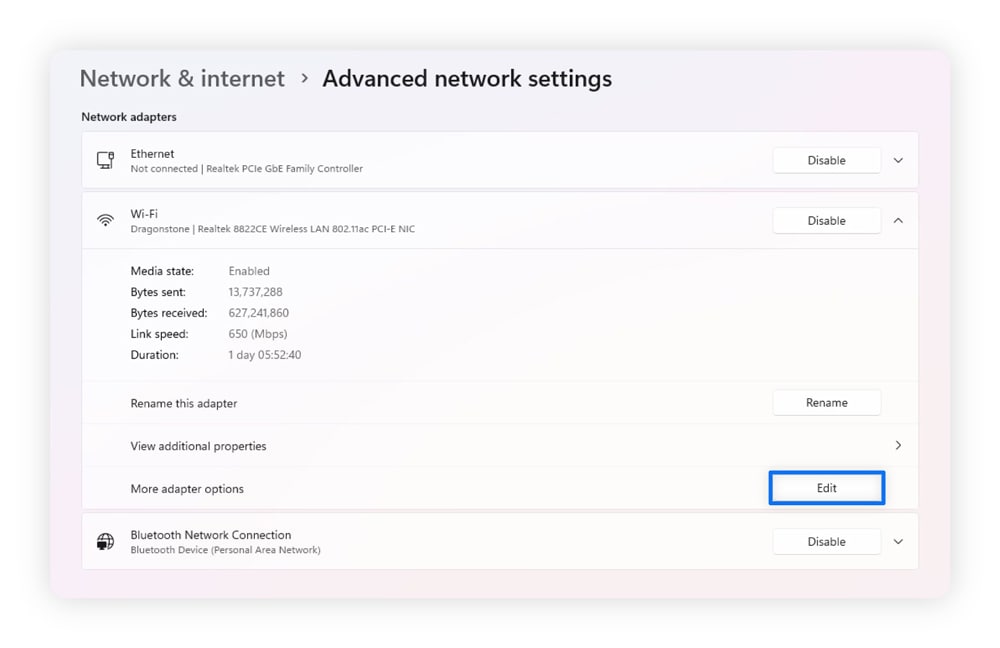Click the Network adapters heading
This screenshot has height=648, width=1000.
click(x=128, y=117)
